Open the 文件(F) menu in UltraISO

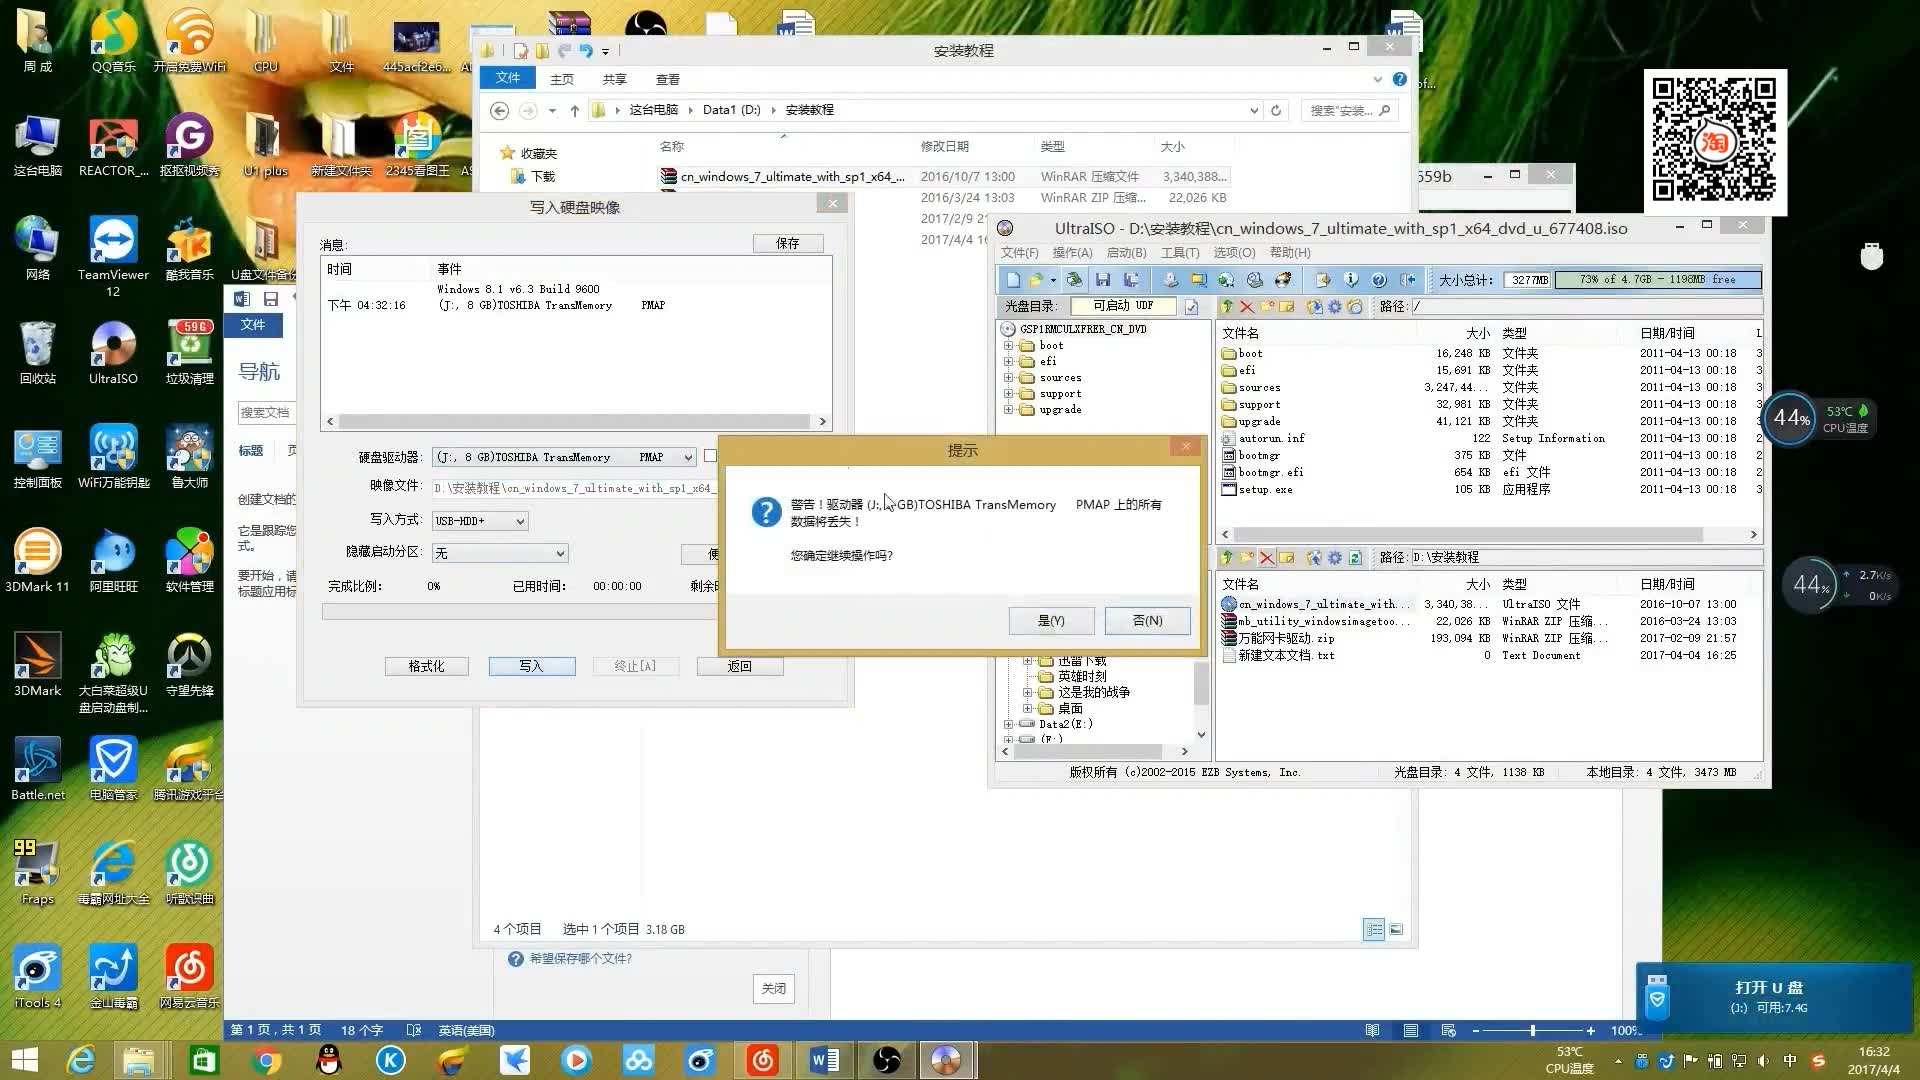pos(1020,253)
